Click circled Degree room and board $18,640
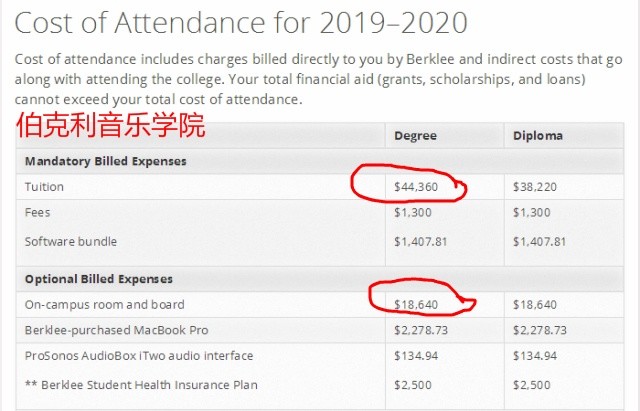Screen dimensions: 640x411 coord(416,304)
